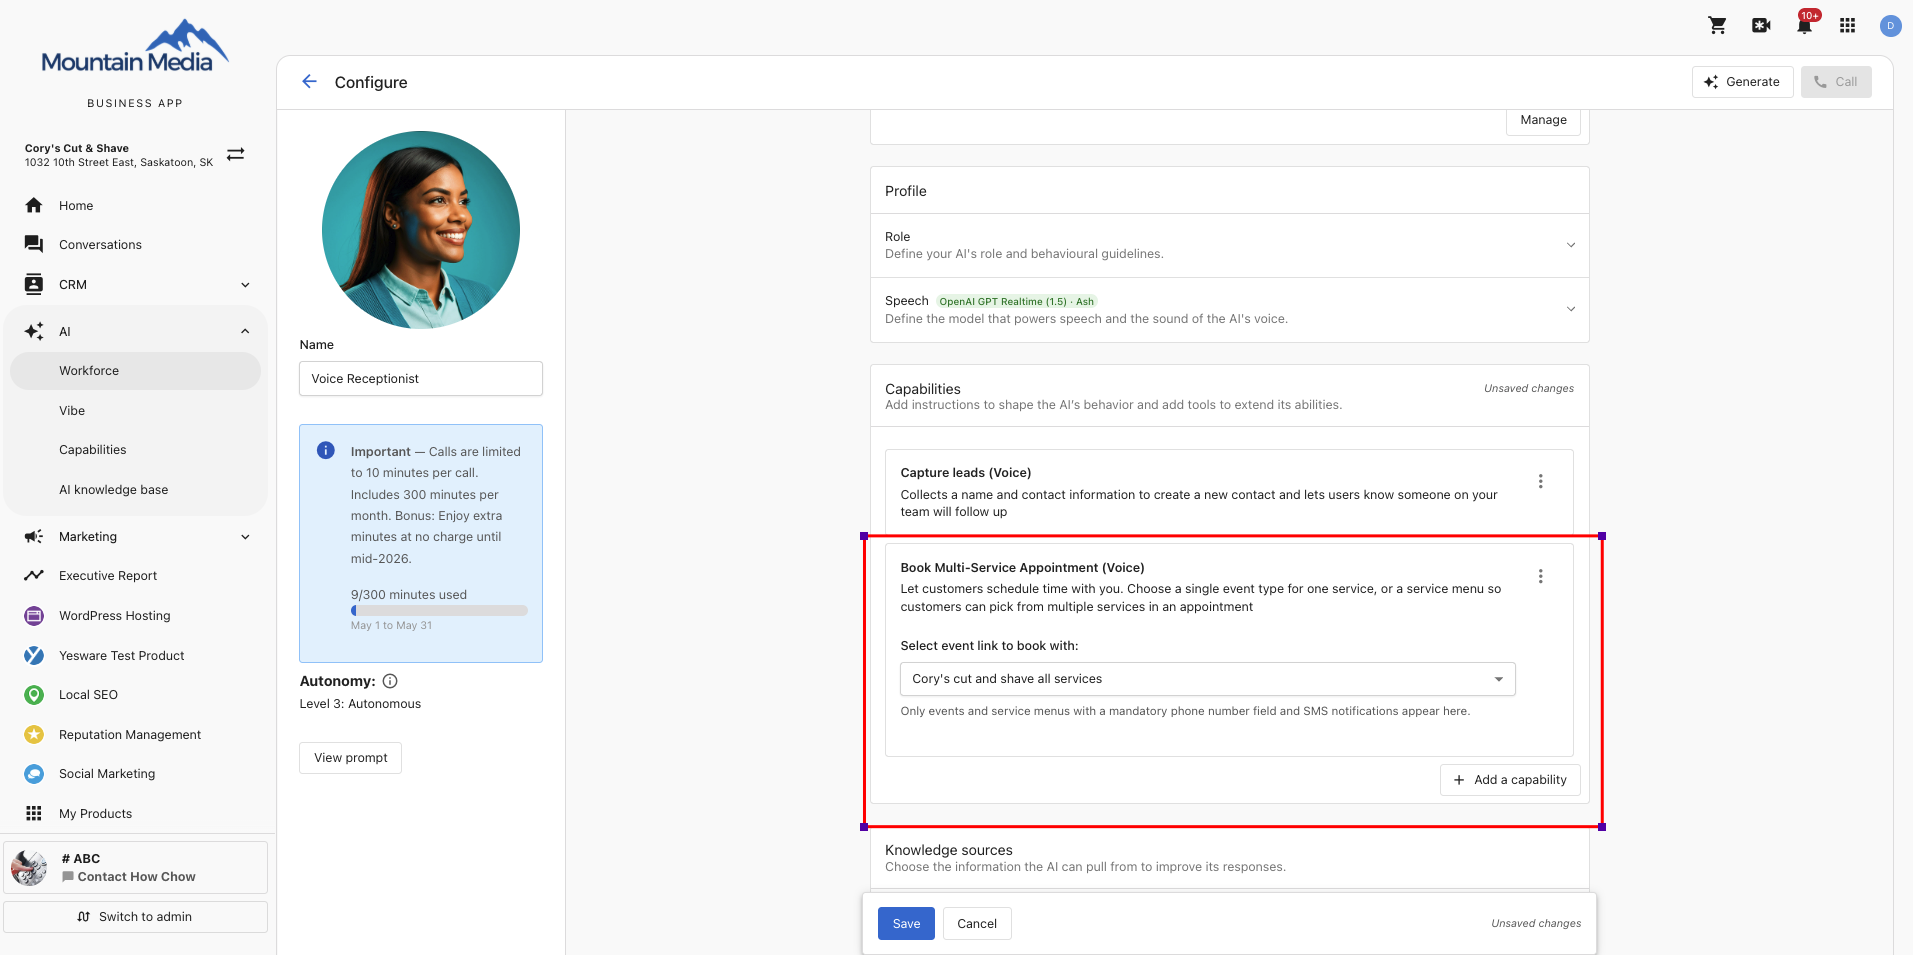Click the Important notice info icon

[x=326, y=450]
